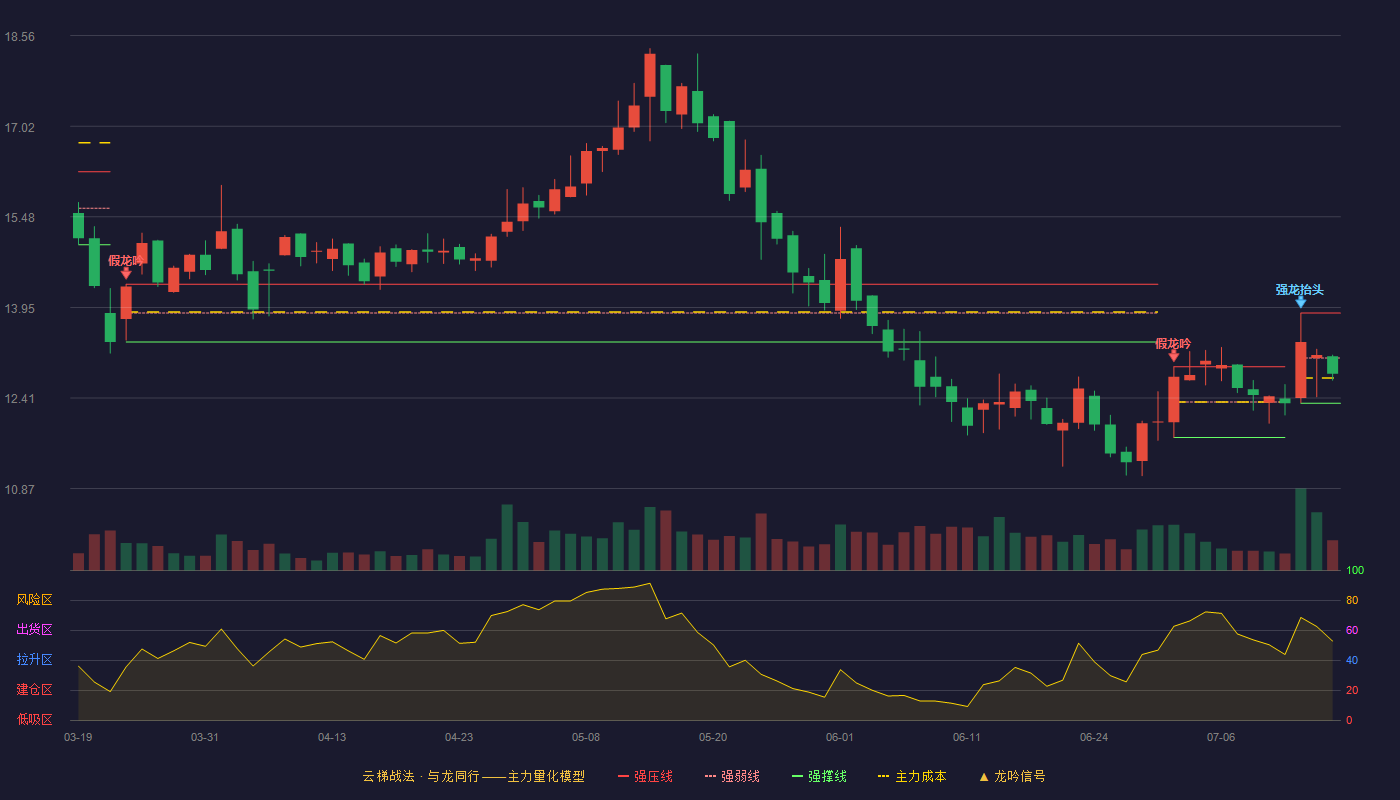The width and height of the screenshot is (1400, 800).
Task: Select the 出货区 zone label
Action: pyautogui.click(x=34, y=630)
